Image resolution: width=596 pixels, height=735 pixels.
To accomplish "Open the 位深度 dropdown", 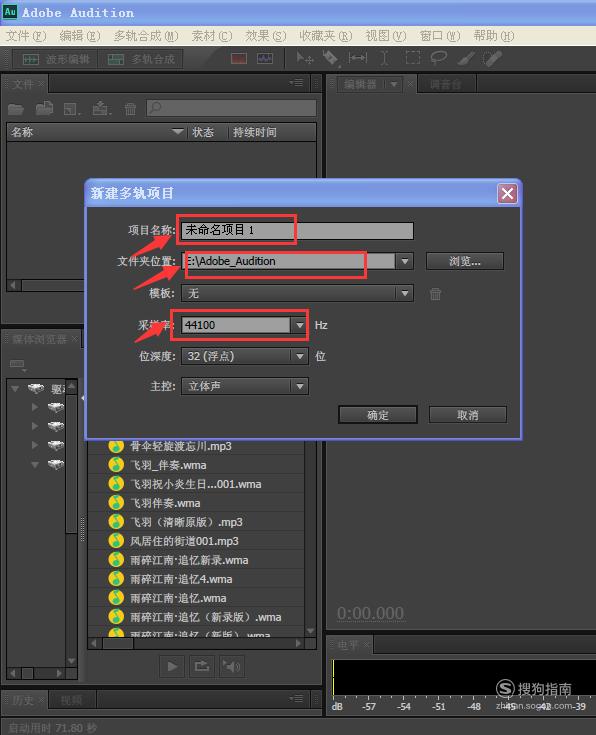I will click(x=245, y=356).
